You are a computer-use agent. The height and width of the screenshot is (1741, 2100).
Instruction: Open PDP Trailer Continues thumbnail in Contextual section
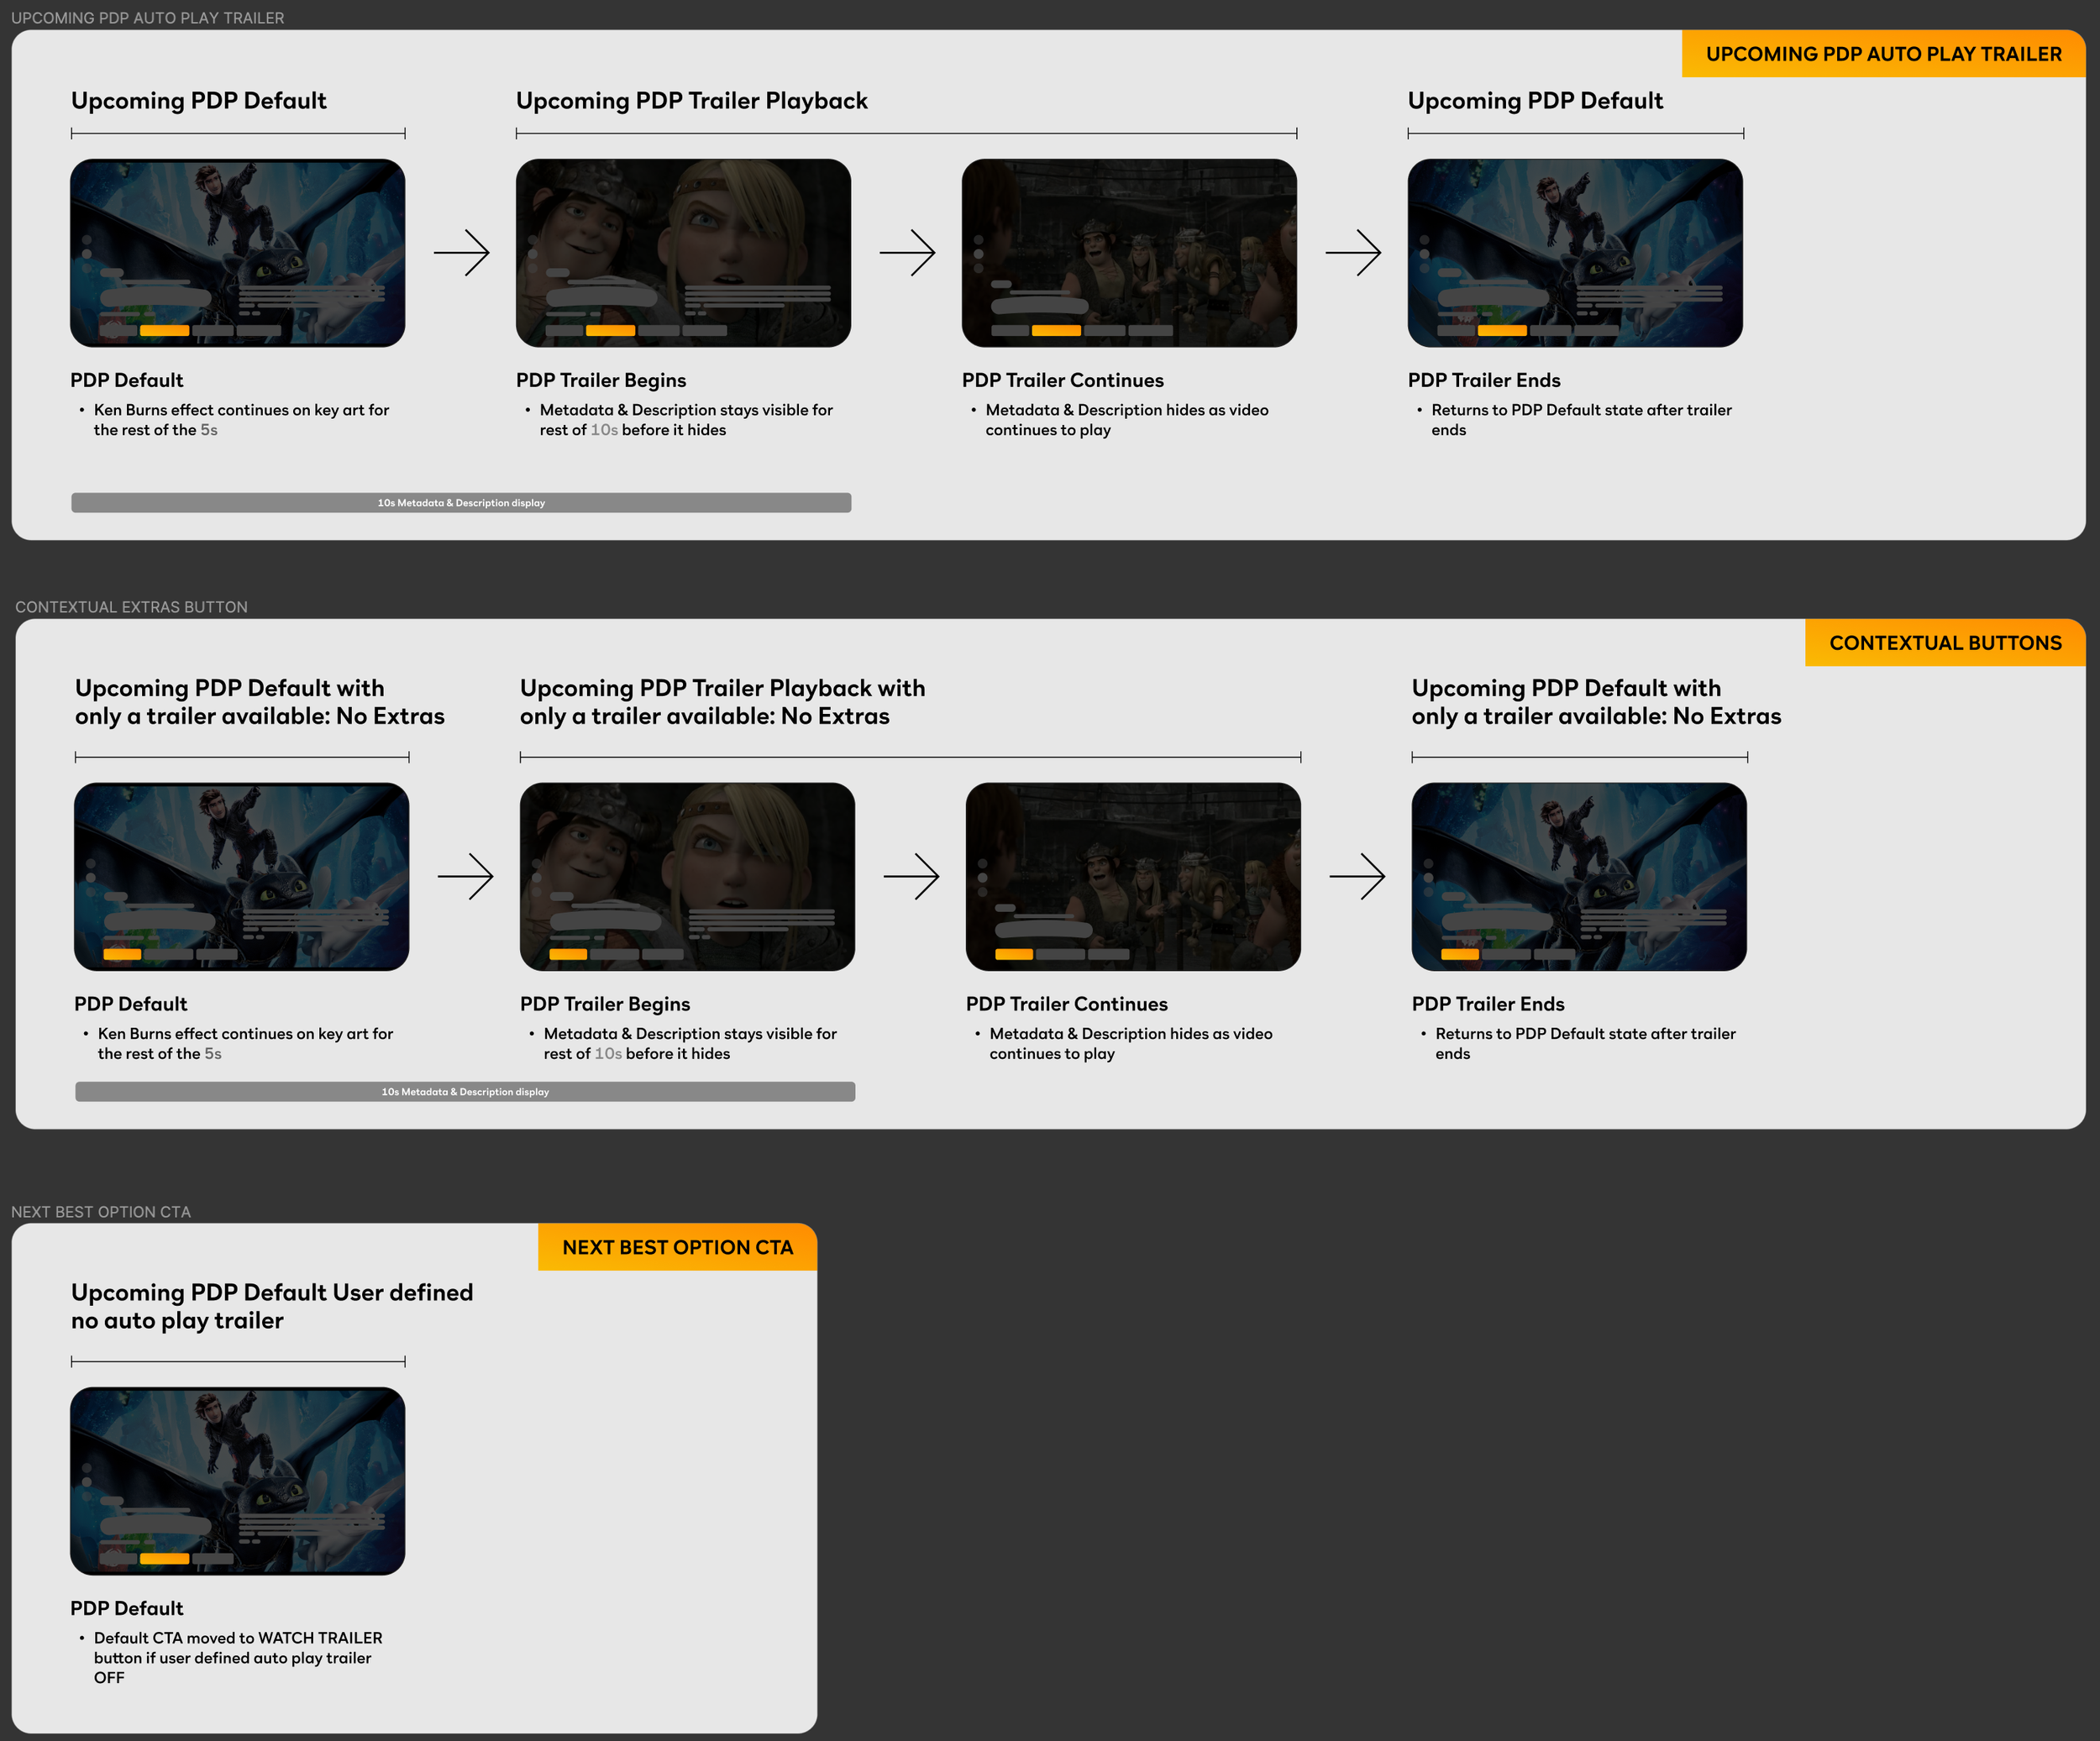coord(1133,877)
